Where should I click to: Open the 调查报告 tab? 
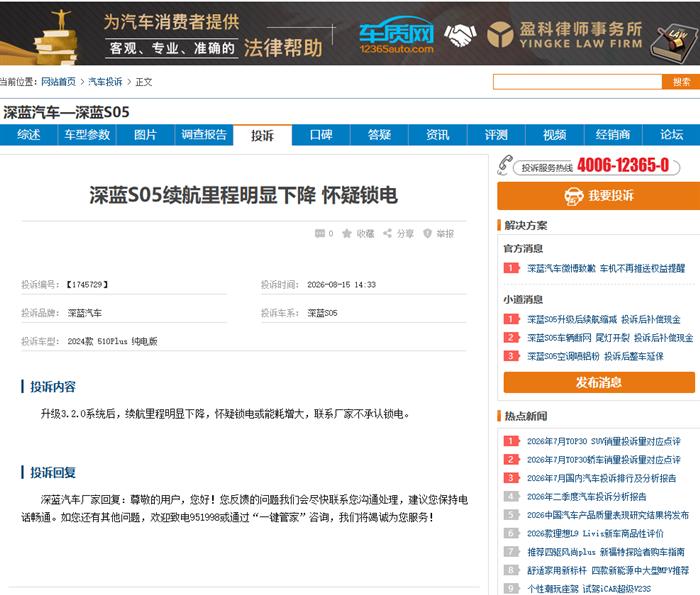click(x=204, y=135)
